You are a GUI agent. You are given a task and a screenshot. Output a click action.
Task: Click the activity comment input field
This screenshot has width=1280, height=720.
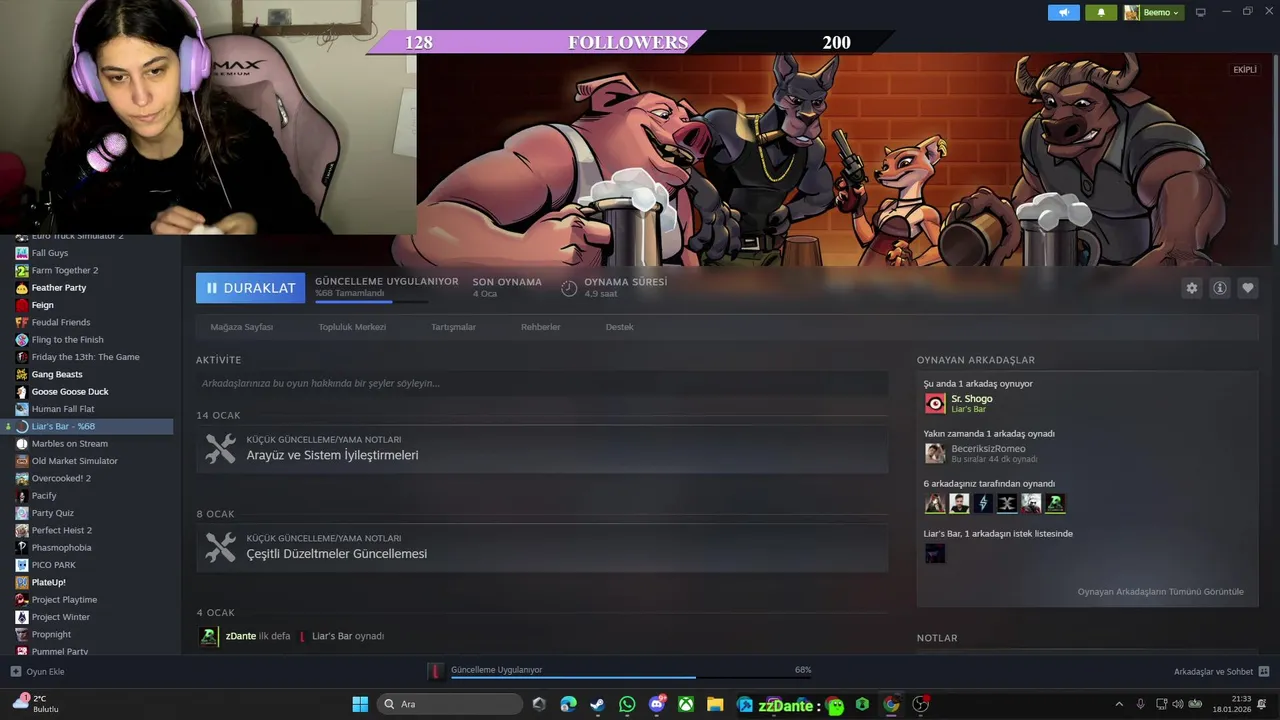click(542, 383)
